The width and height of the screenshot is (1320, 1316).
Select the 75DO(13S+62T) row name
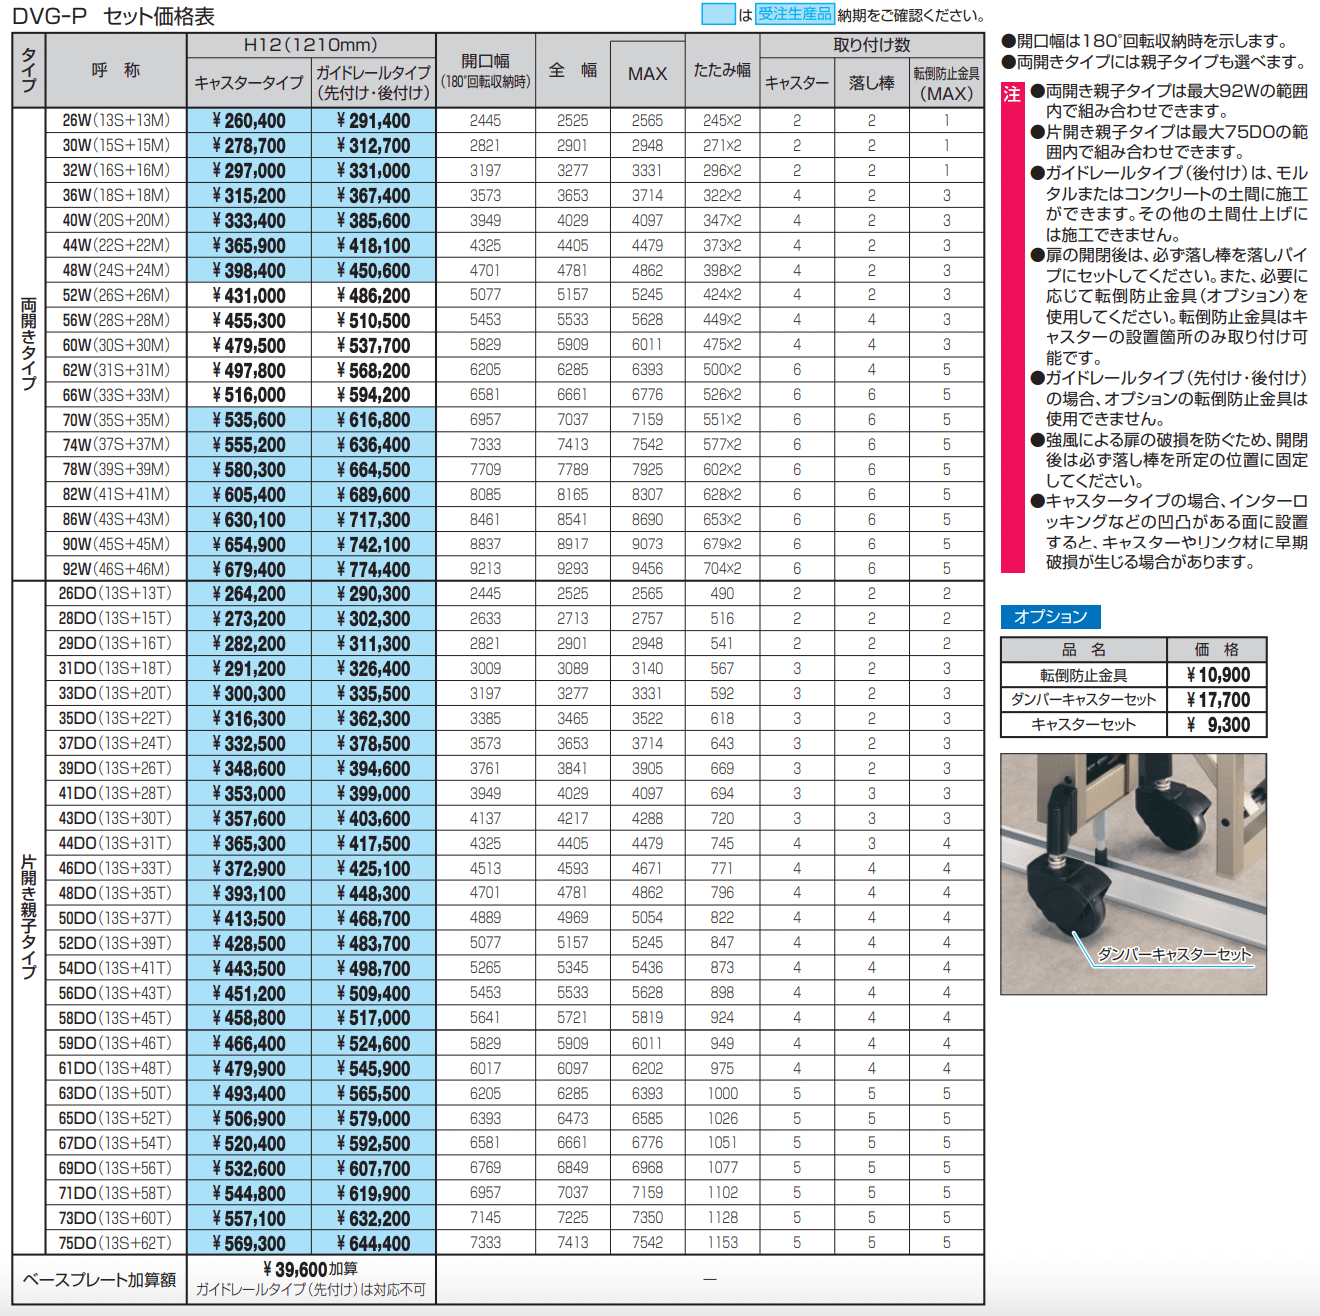[116, 1243]
